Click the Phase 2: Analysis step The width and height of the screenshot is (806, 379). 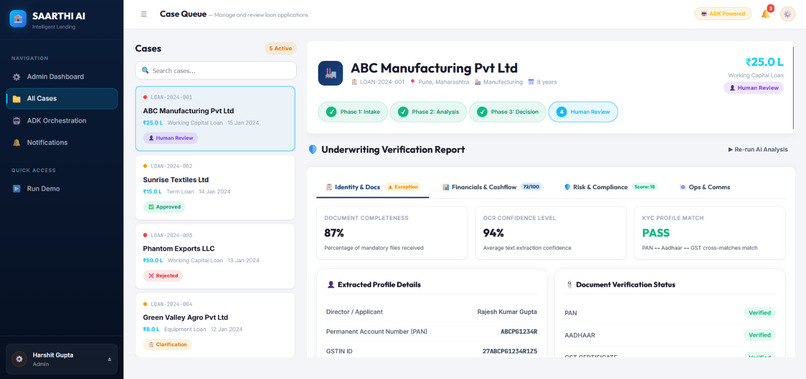click(x=428, y=112)
